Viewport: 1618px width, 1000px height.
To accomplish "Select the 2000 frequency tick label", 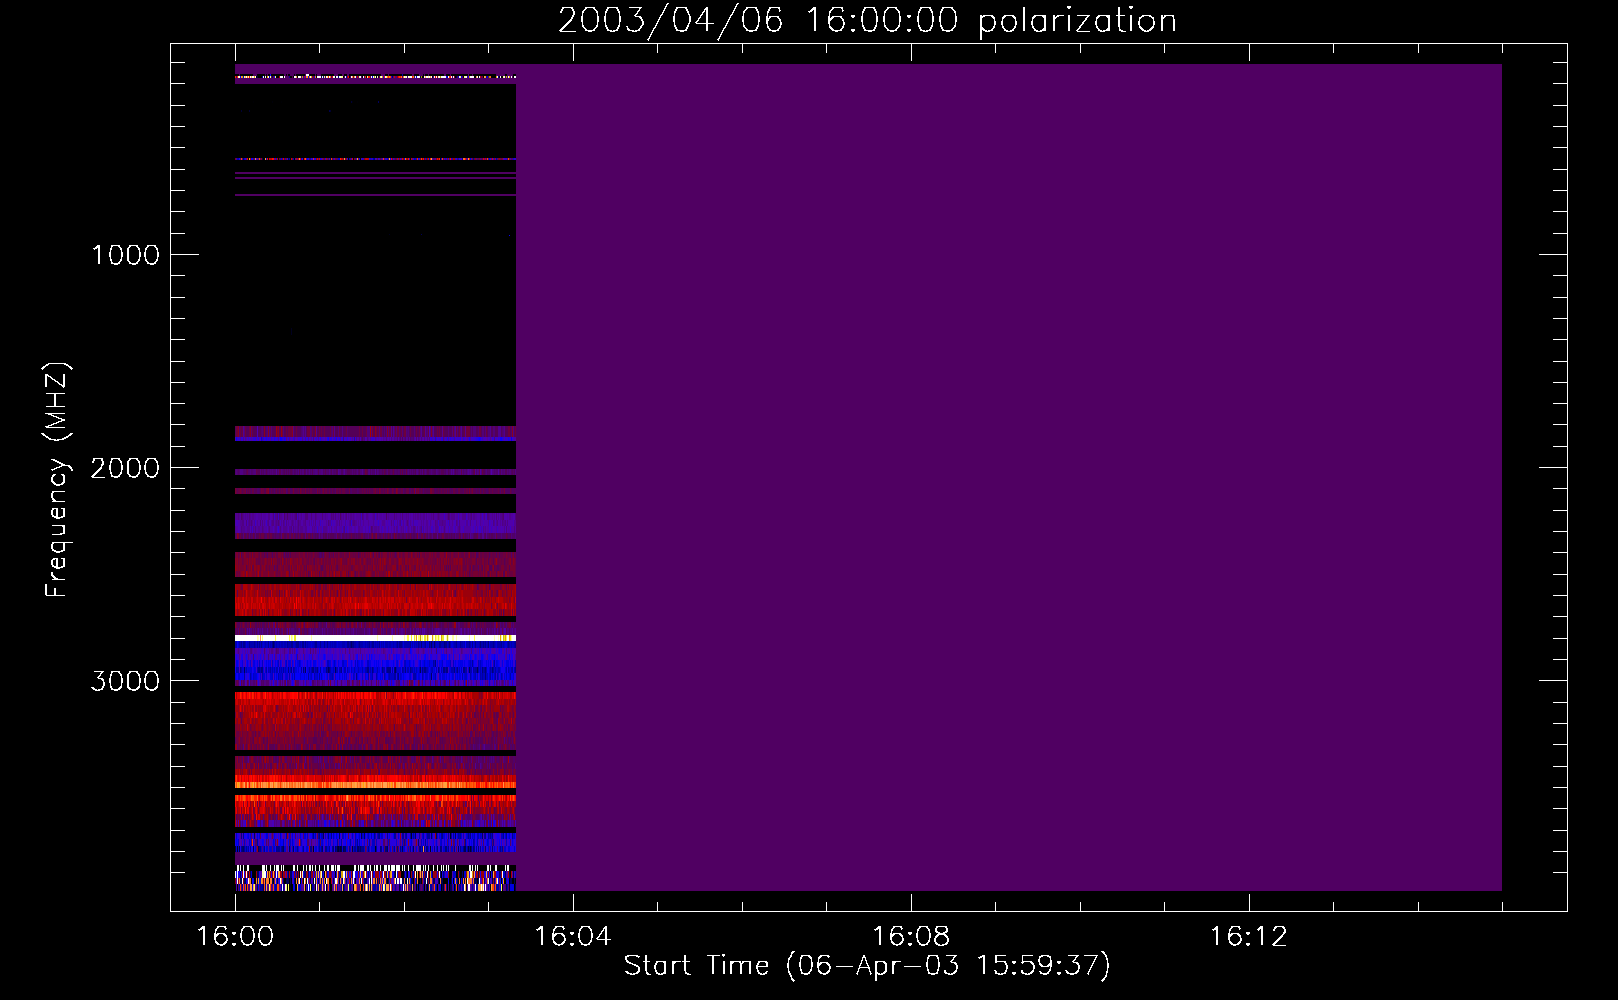I will click(126, 468).
